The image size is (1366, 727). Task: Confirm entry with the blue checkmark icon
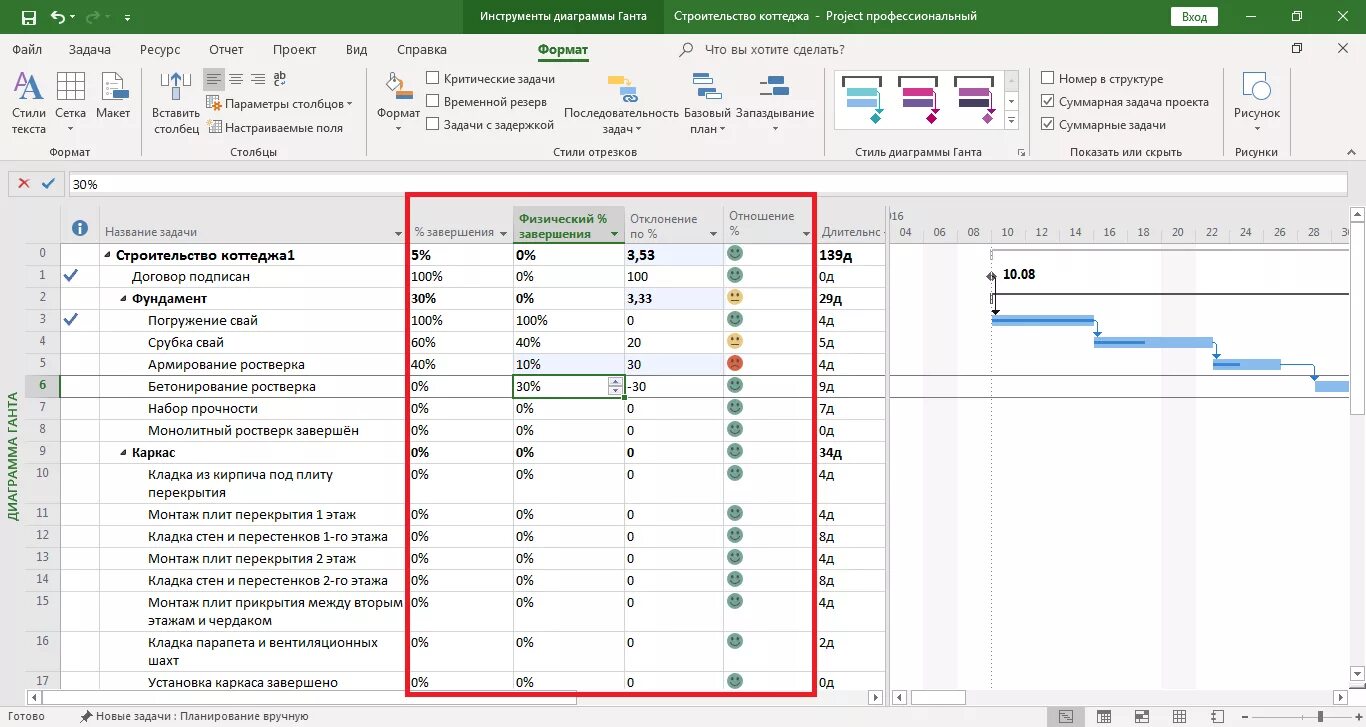[x=48, y=184]
